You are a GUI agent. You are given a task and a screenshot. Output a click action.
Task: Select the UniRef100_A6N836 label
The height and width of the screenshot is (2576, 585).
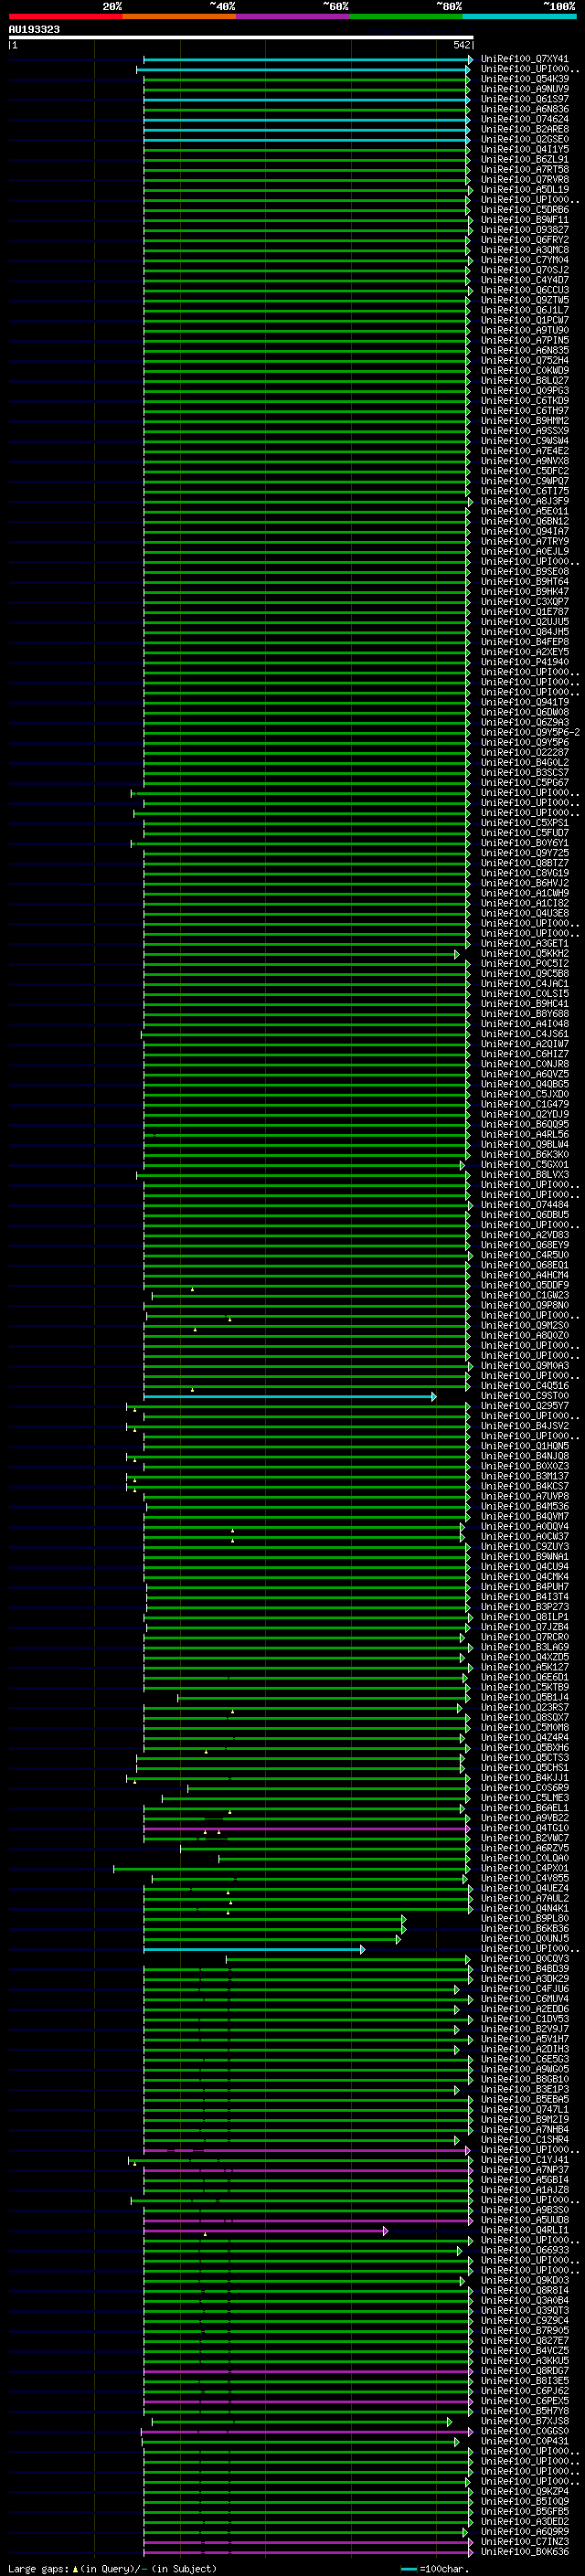pyautogui.click(x=525, y=109)
